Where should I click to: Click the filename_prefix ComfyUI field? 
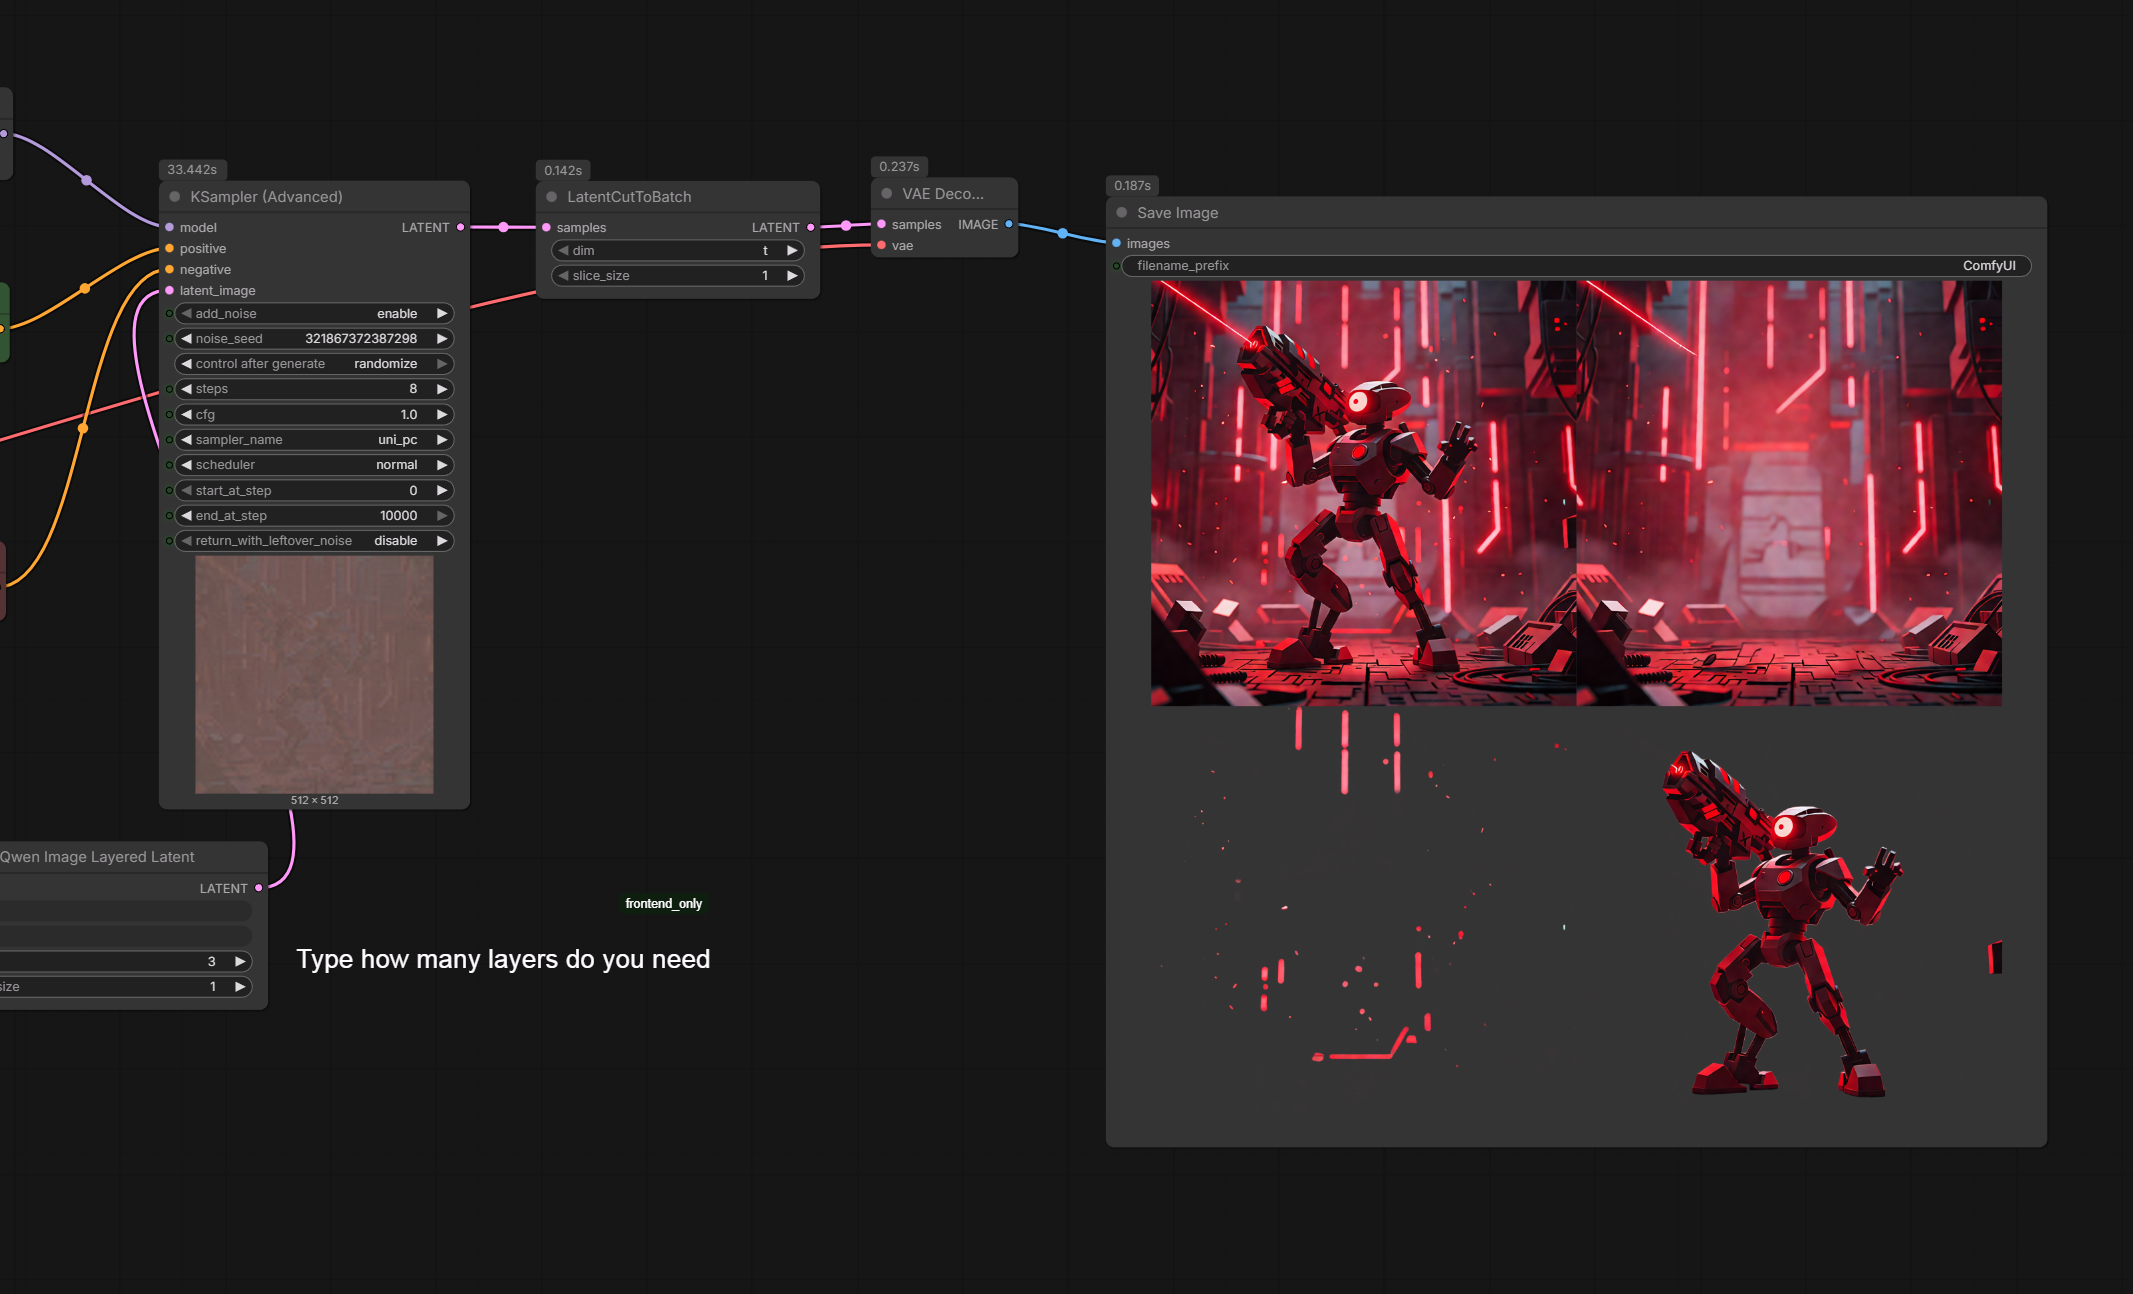click(x=1576, y=266)
